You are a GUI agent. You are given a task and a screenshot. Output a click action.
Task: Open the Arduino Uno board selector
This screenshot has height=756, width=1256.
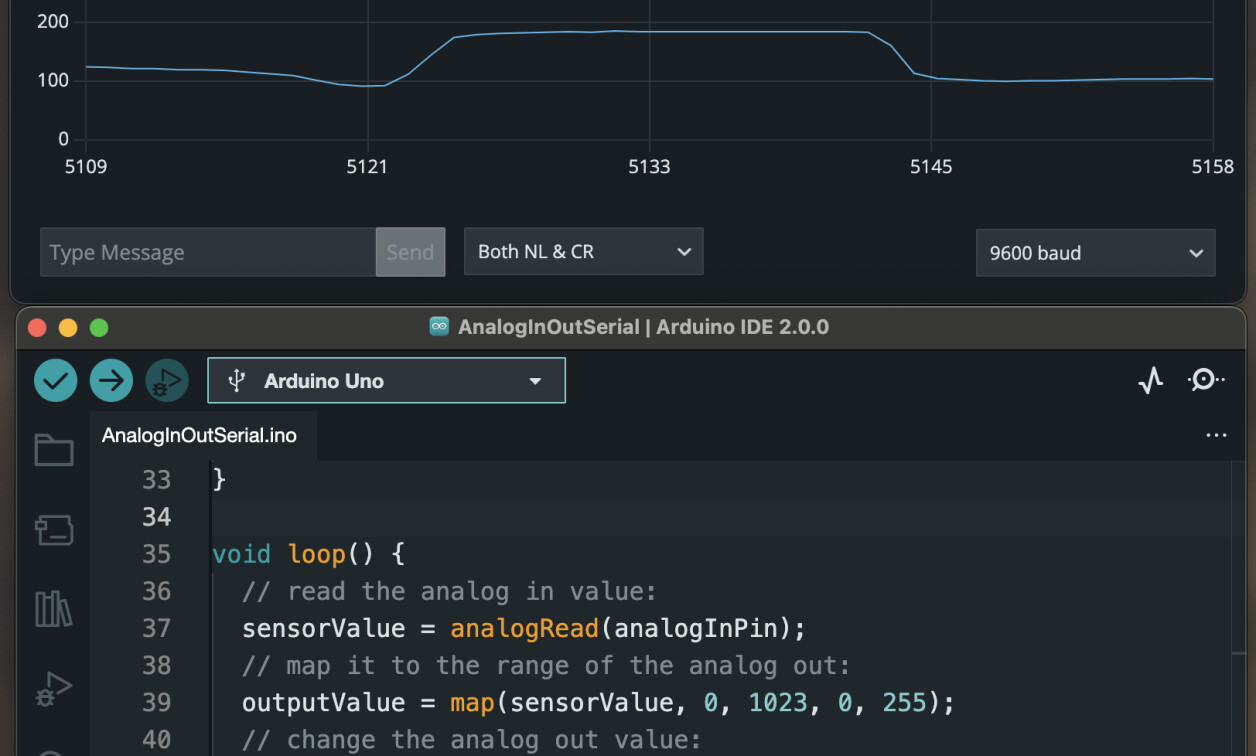(x=386, y=381)
